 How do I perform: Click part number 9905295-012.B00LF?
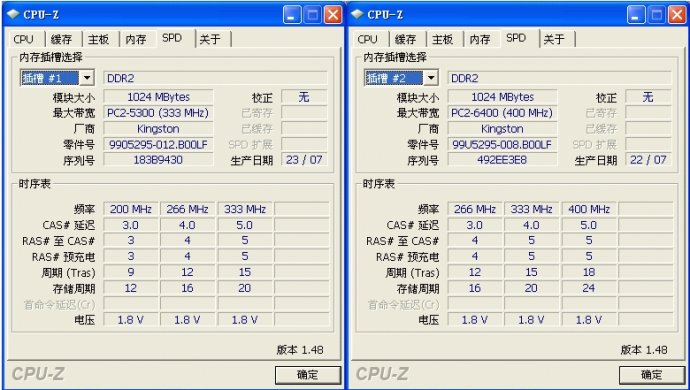coord(158,145)
